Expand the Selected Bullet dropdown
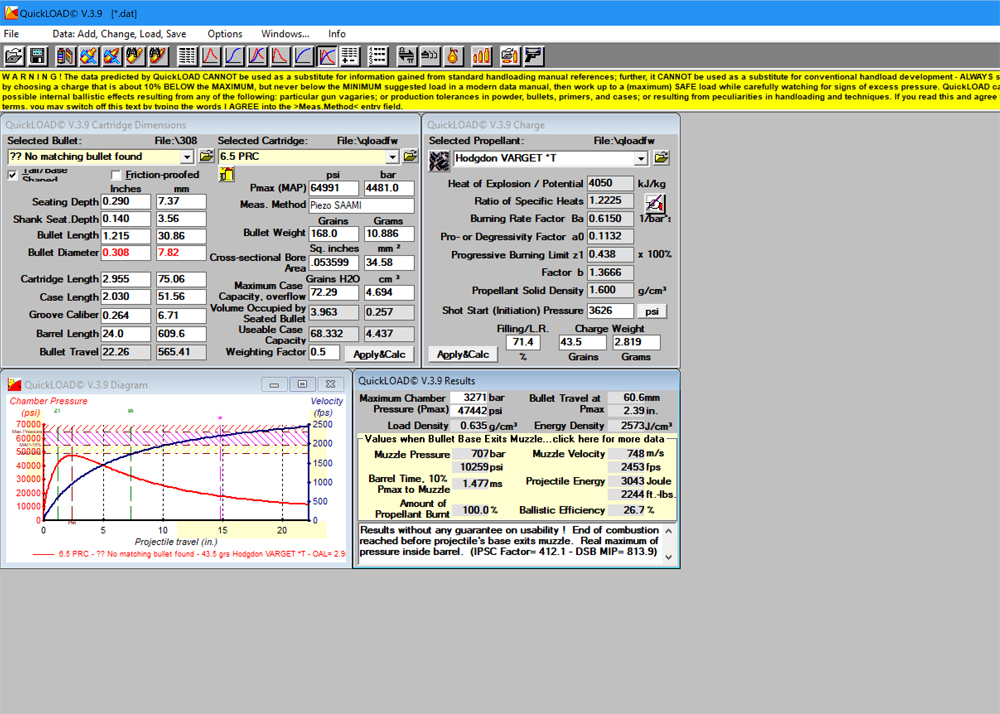 click(186, 157)
